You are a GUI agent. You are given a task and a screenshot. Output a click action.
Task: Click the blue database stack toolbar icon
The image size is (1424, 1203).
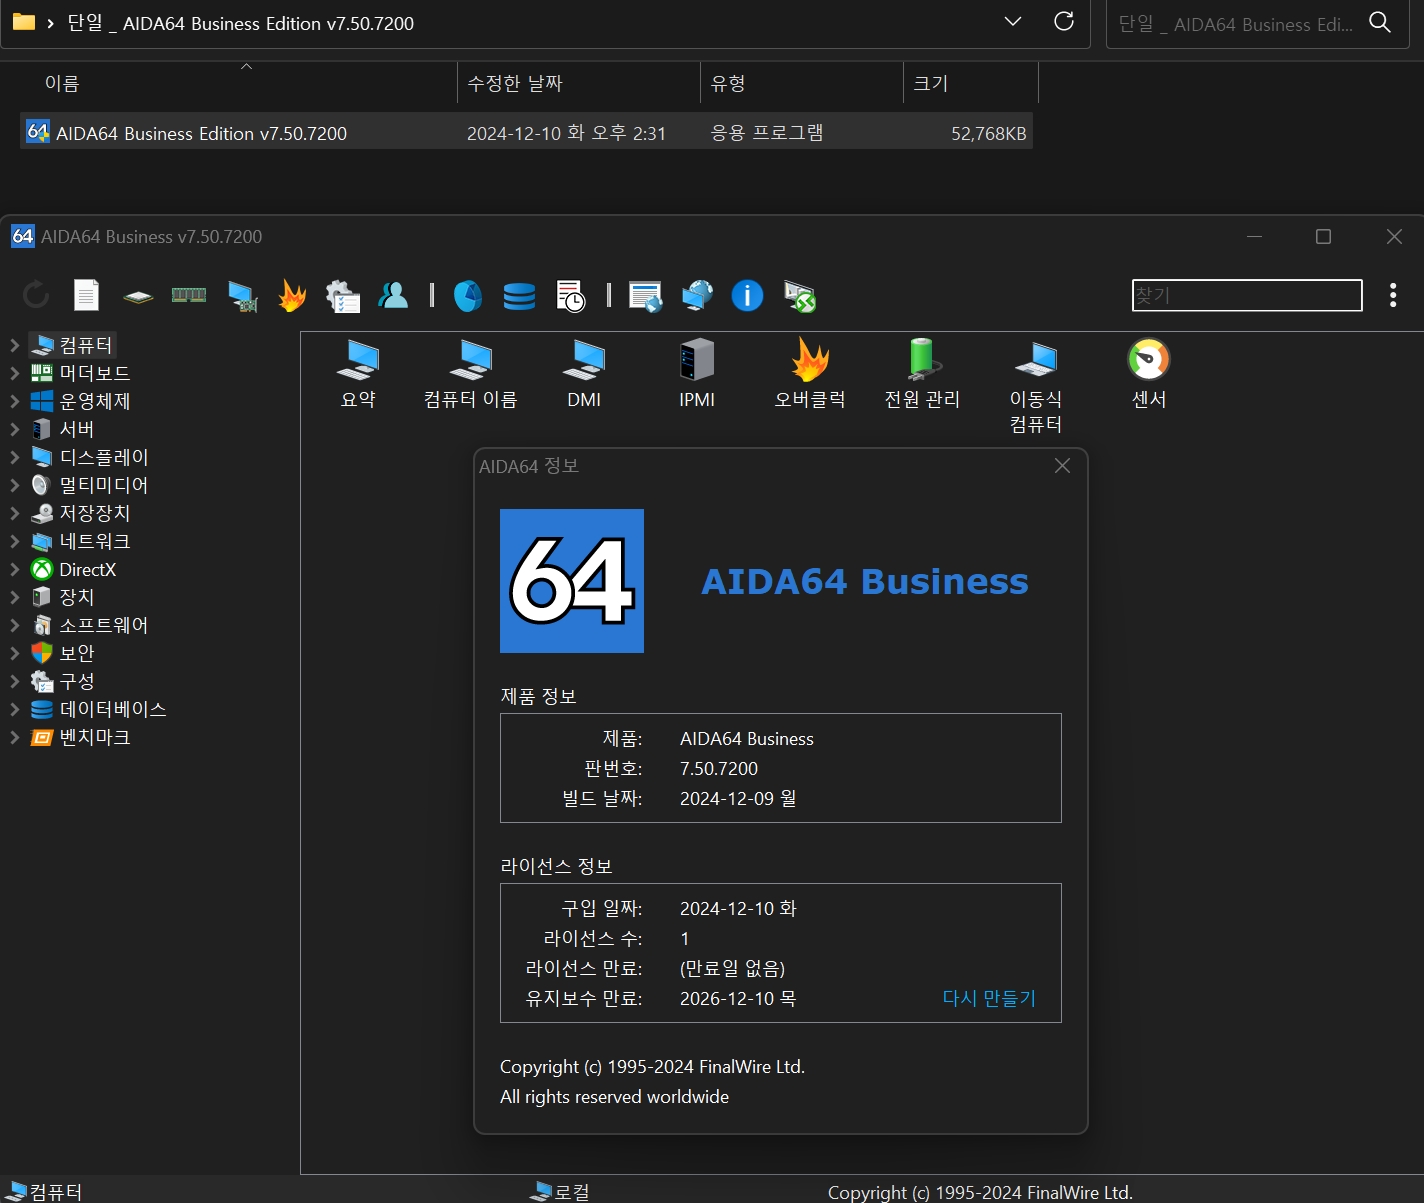click(519, 296)
